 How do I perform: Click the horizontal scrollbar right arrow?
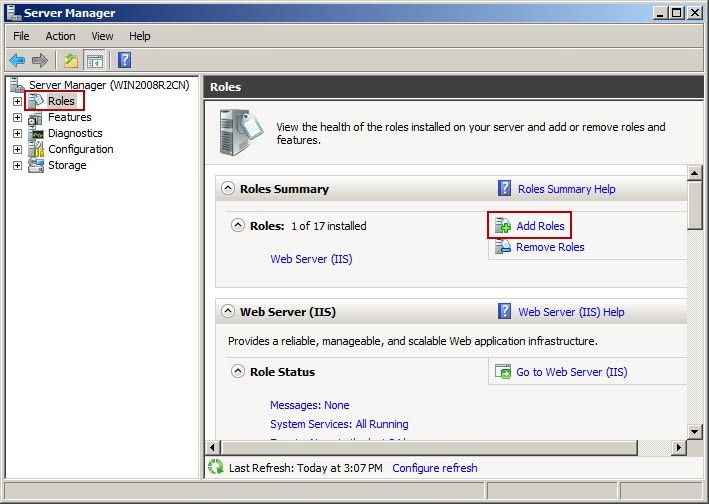point(679,447)
